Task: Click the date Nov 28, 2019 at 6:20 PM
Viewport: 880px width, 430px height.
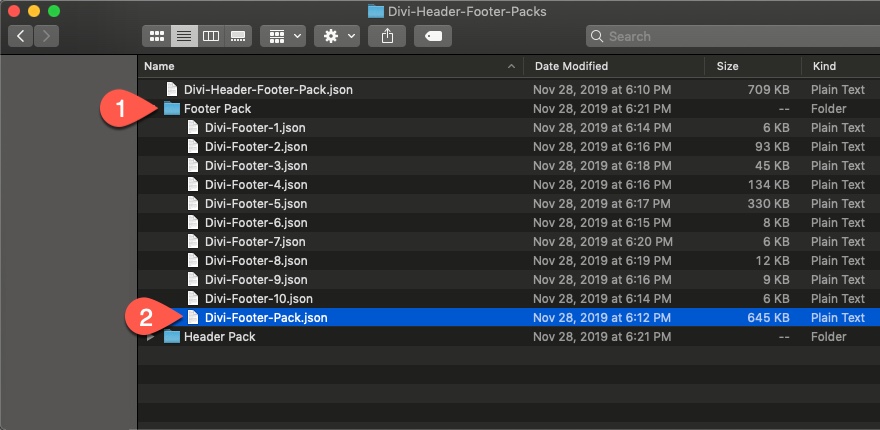Action: [603, 242]
